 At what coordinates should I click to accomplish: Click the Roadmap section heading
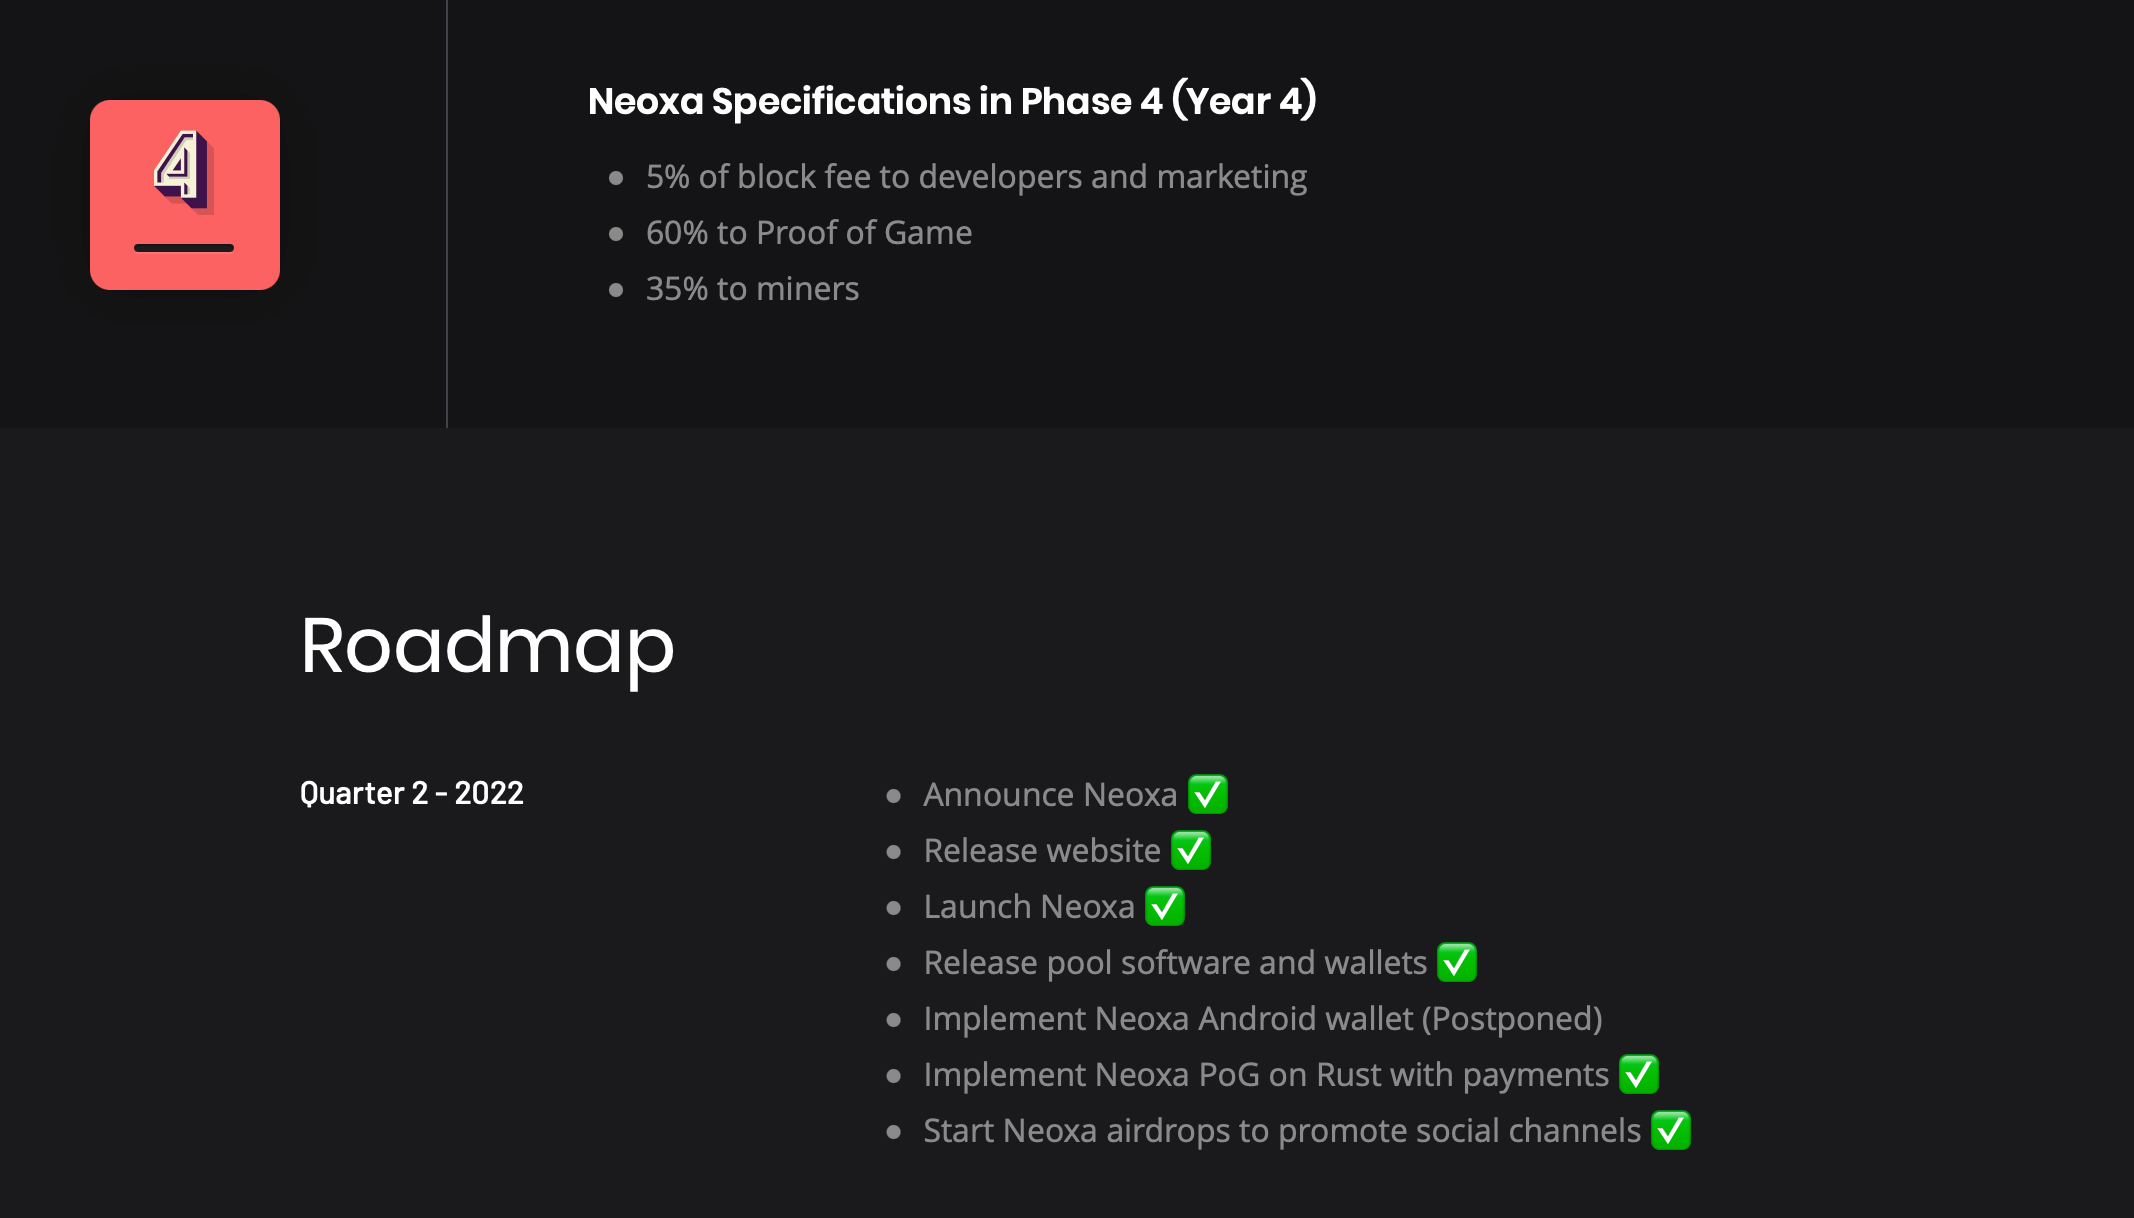click(487, 646)
